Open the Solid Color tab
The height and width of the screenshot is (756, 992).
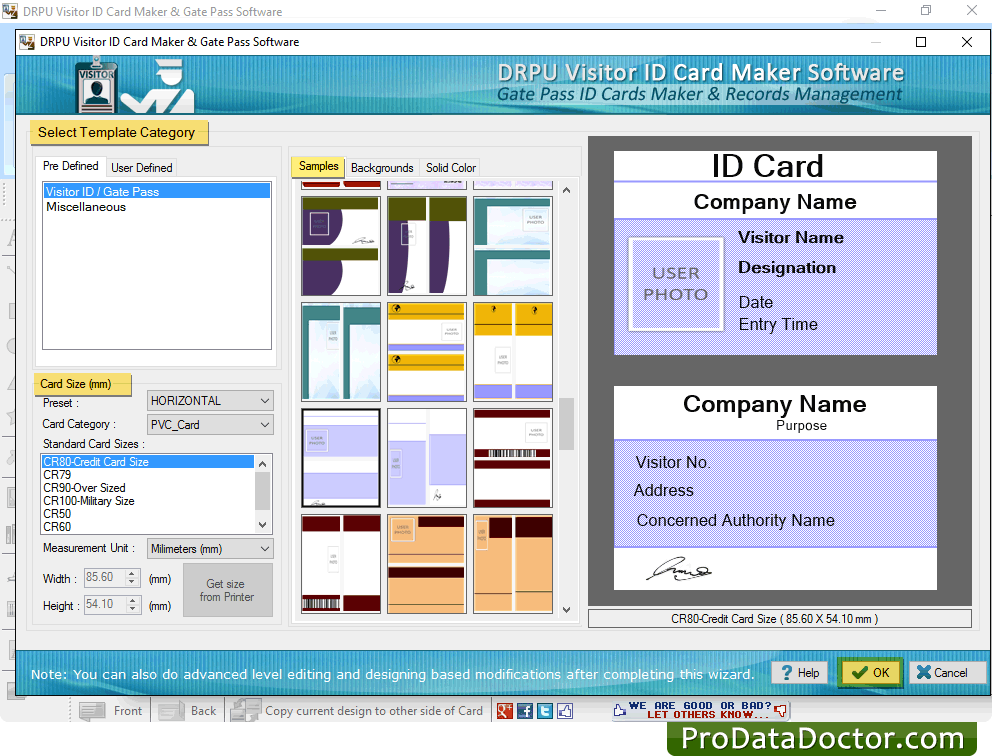click(450, 168)
